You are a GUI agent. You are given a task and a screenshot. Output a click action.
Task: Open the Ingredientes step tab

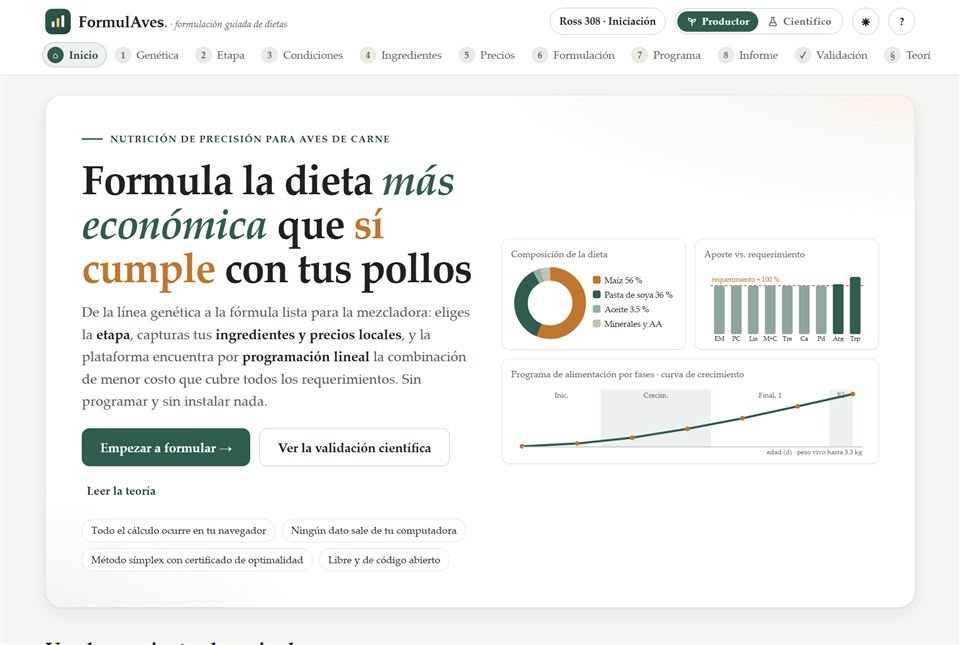tap(401, 55)
